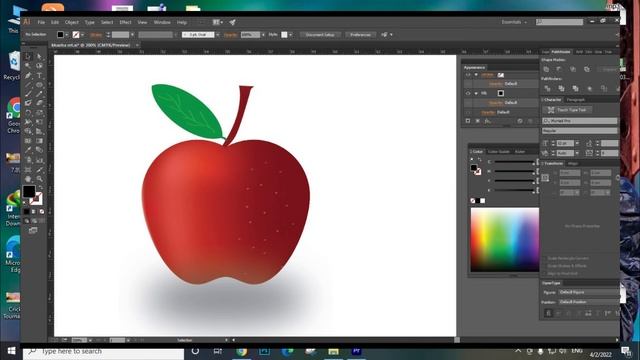640x360 pixels.
Task: Enable Align to Pixel Grid checkbox
Action: (x=544, y=273)
